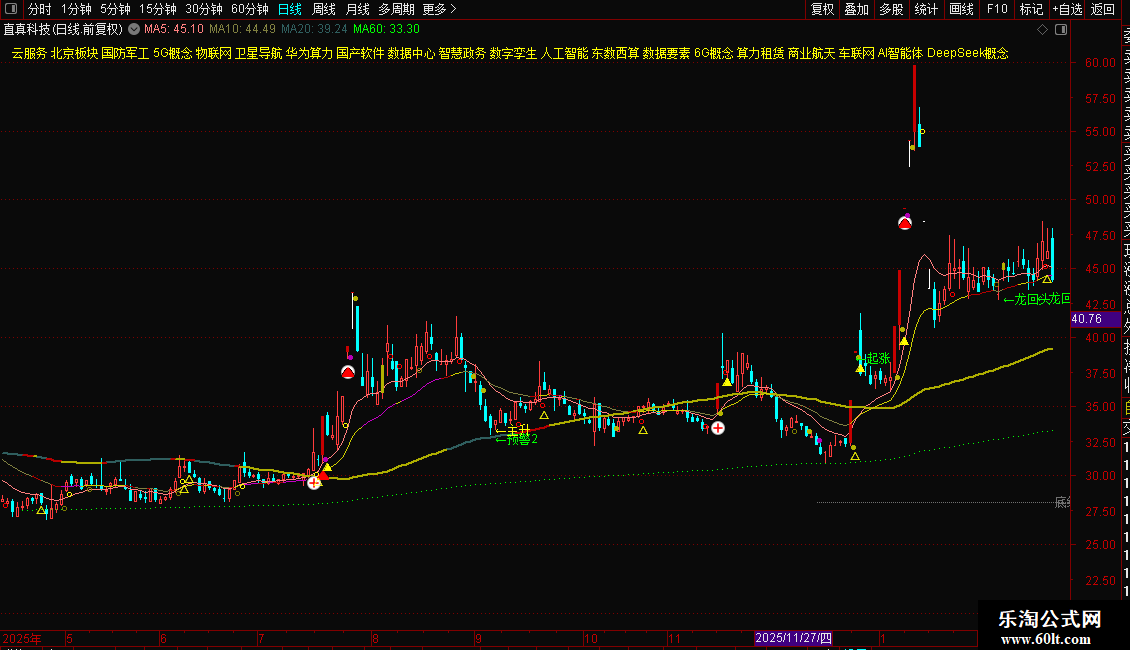Open the 数据要素 concept tag
The image size is (1130, 650).
(x=667, y=53)
